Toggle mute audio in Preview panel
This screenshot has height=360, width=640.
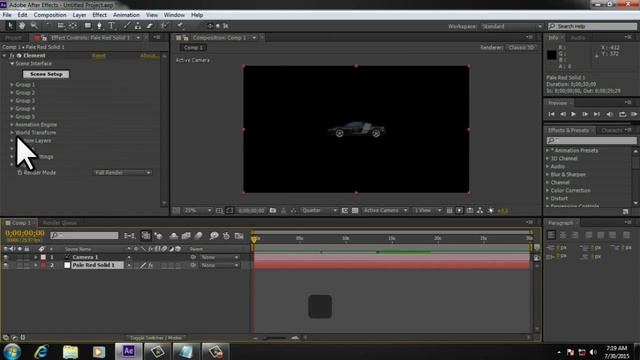coord(609,114)
